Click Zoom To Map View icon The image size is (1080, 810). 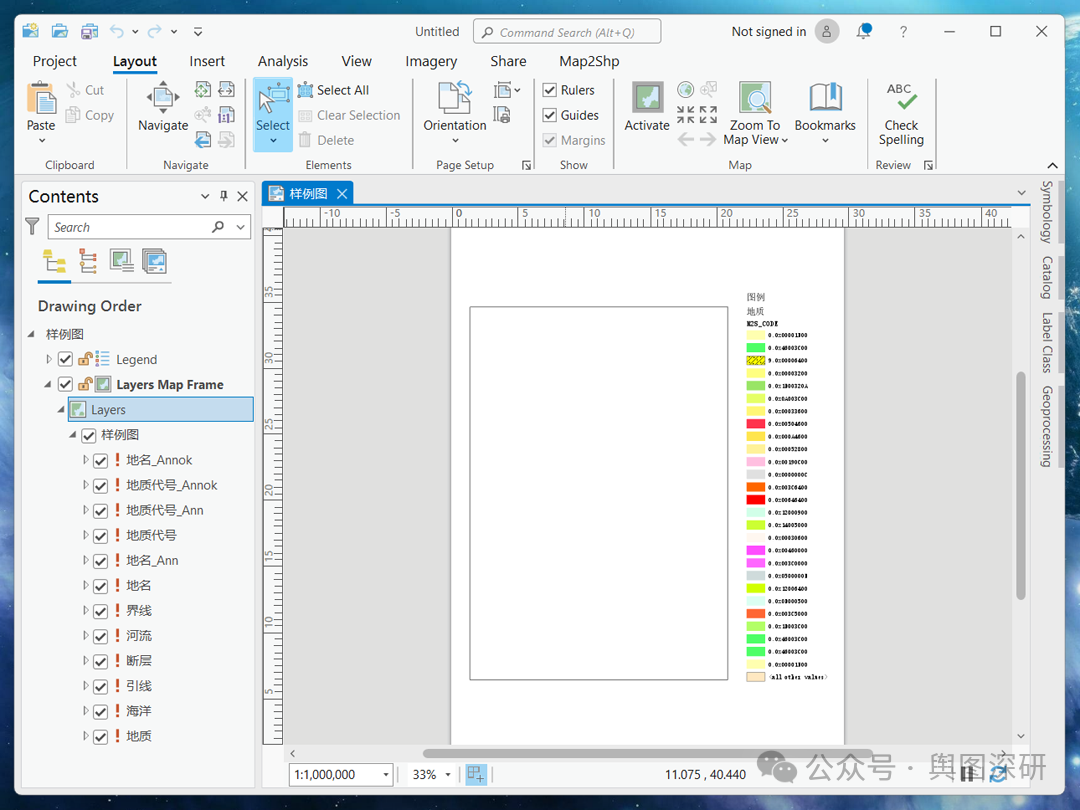755,97
